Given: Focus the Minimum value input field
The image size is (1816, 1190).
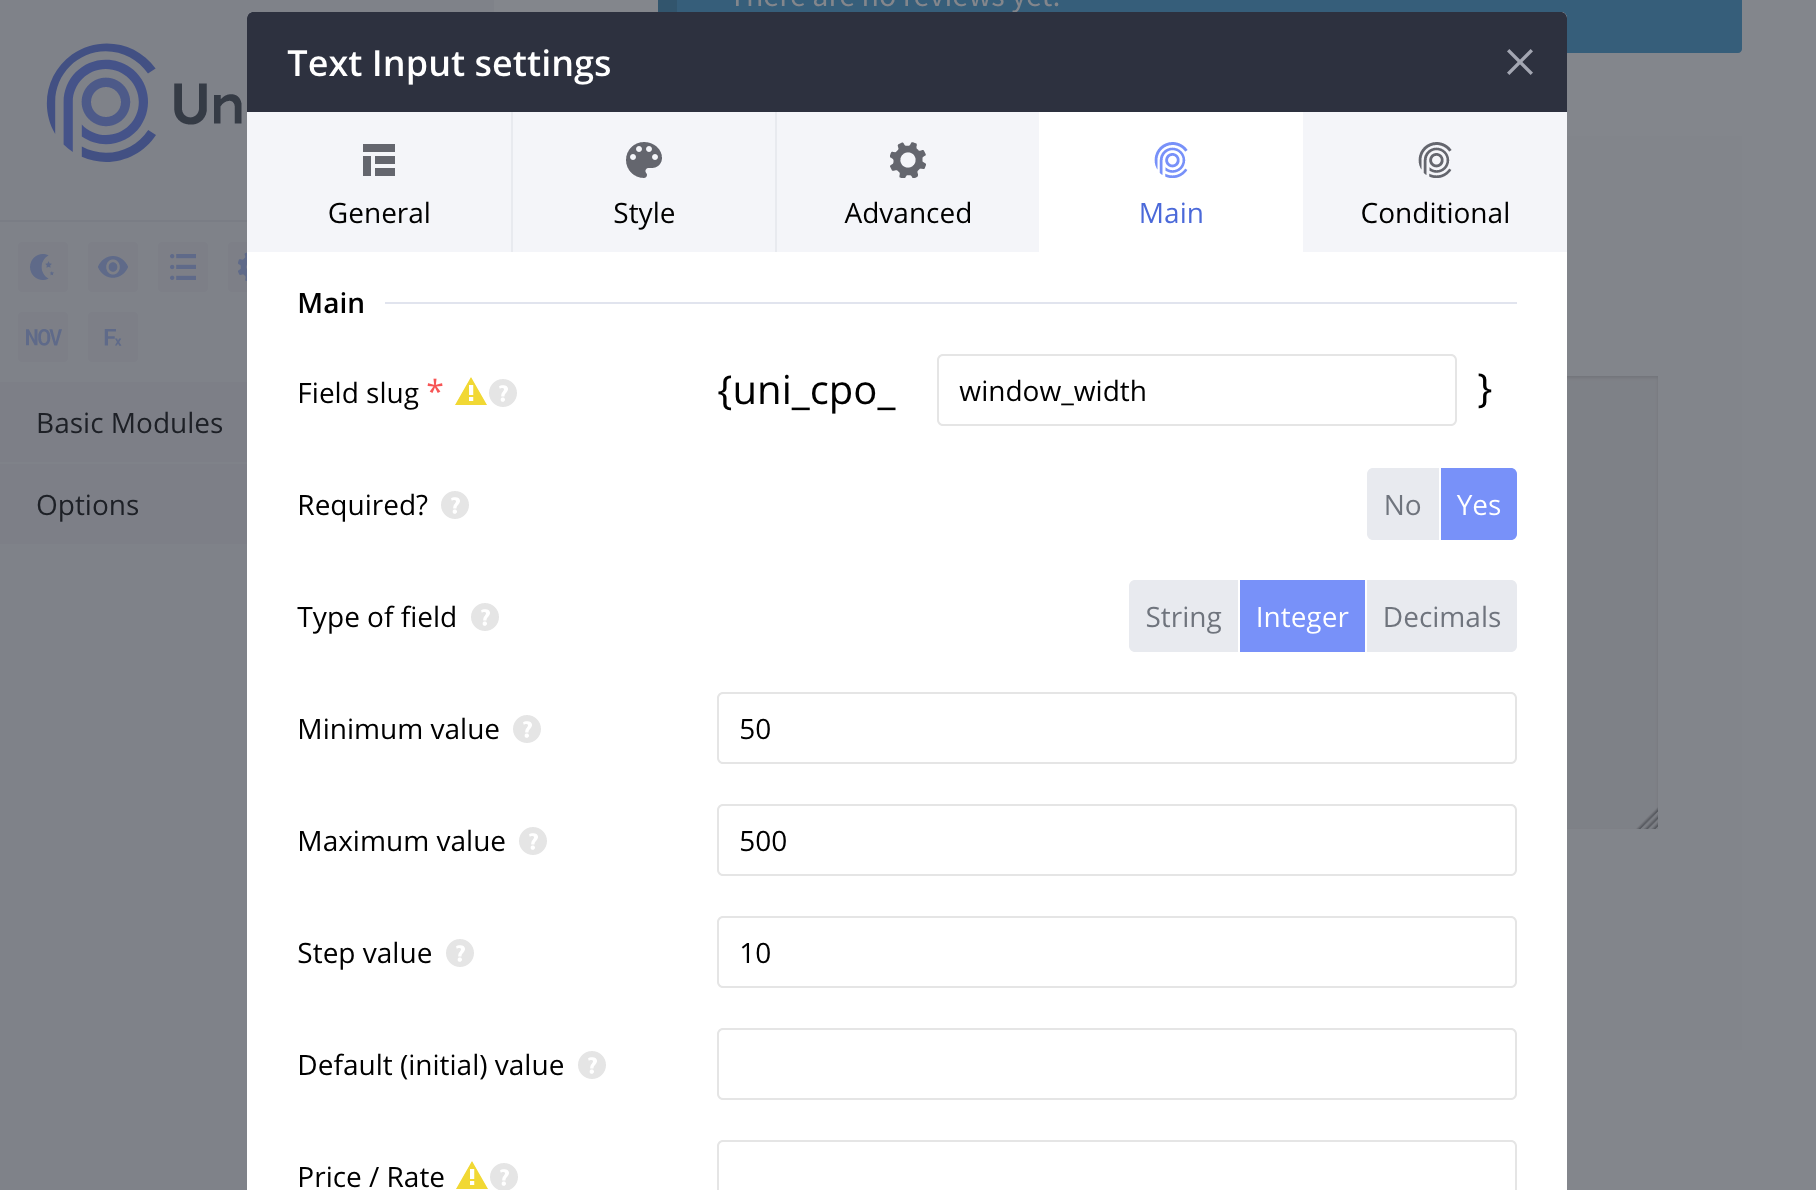Looking at the screenshot, I should [x=1116, y=729].
